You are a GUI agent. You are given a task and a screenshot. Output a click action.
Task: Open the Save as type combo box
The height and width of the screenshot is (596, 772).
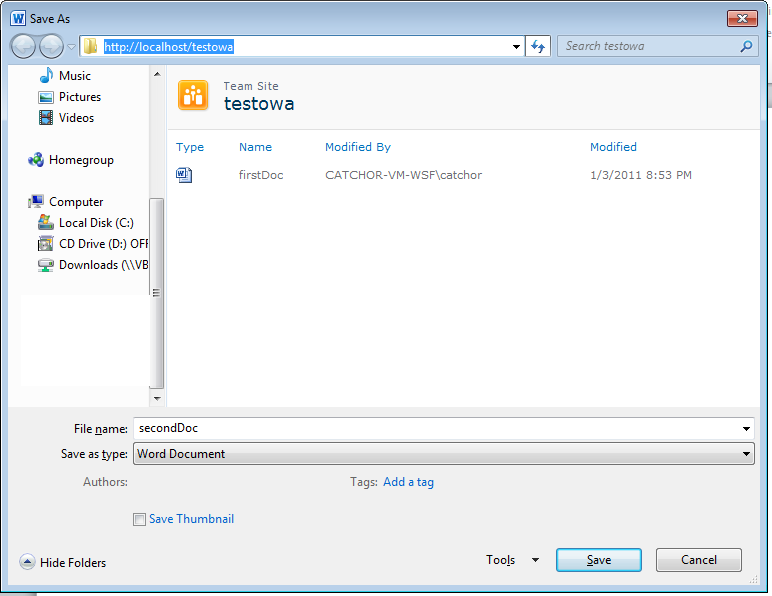pyautogui.click(x=444, y=454)
